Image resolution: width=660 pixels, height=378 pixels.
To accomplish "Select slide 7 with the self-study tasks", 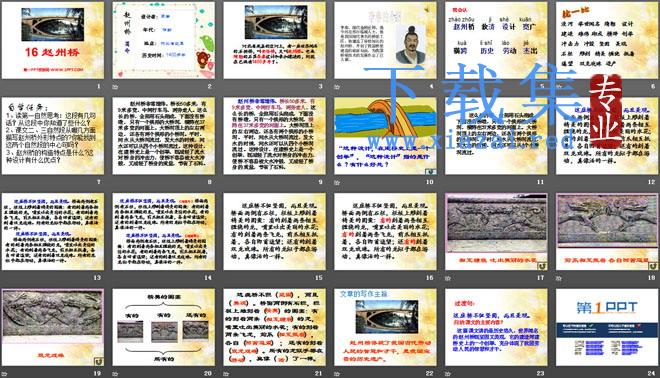I will pos(53,136).
